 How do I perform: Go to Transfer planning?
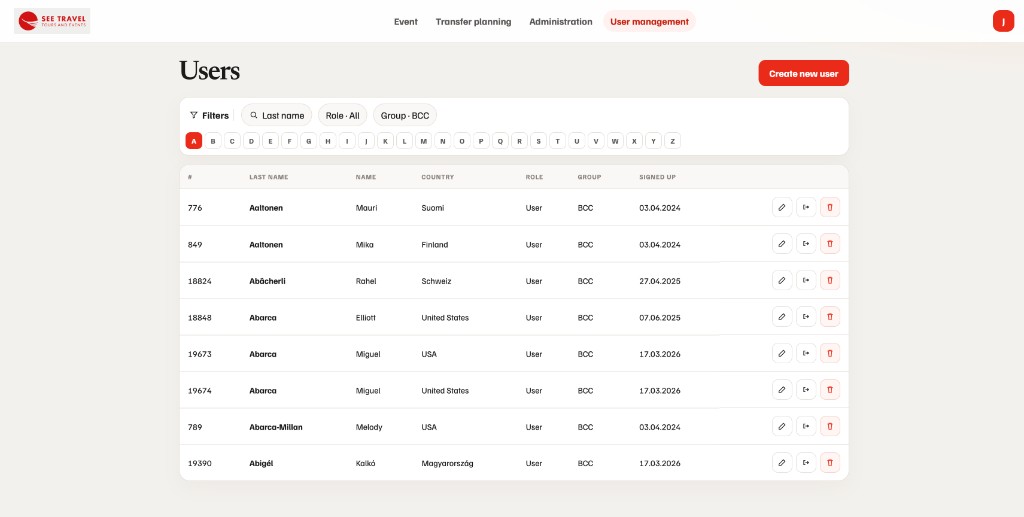pos(473,22)
